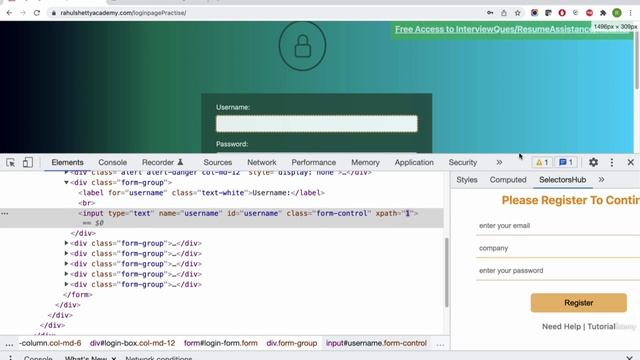Viewport: 640px width, 360px height.
Task: Open the Recorder tab
Action: 162,162
